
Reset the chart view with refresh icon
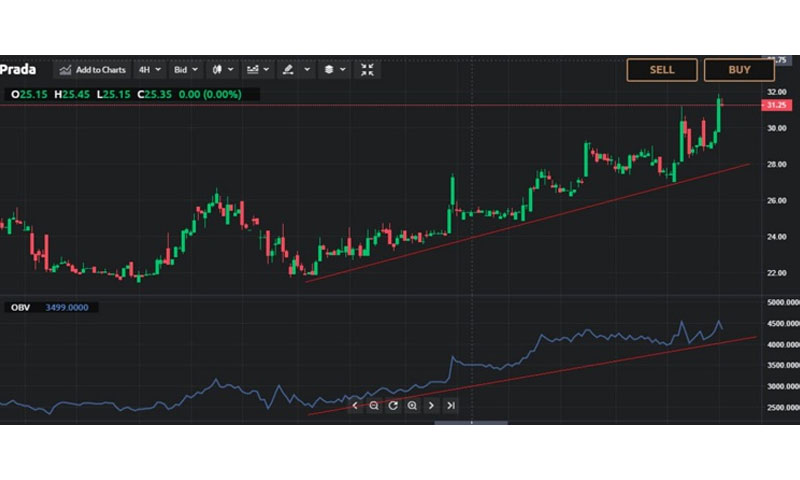[393, 406]
